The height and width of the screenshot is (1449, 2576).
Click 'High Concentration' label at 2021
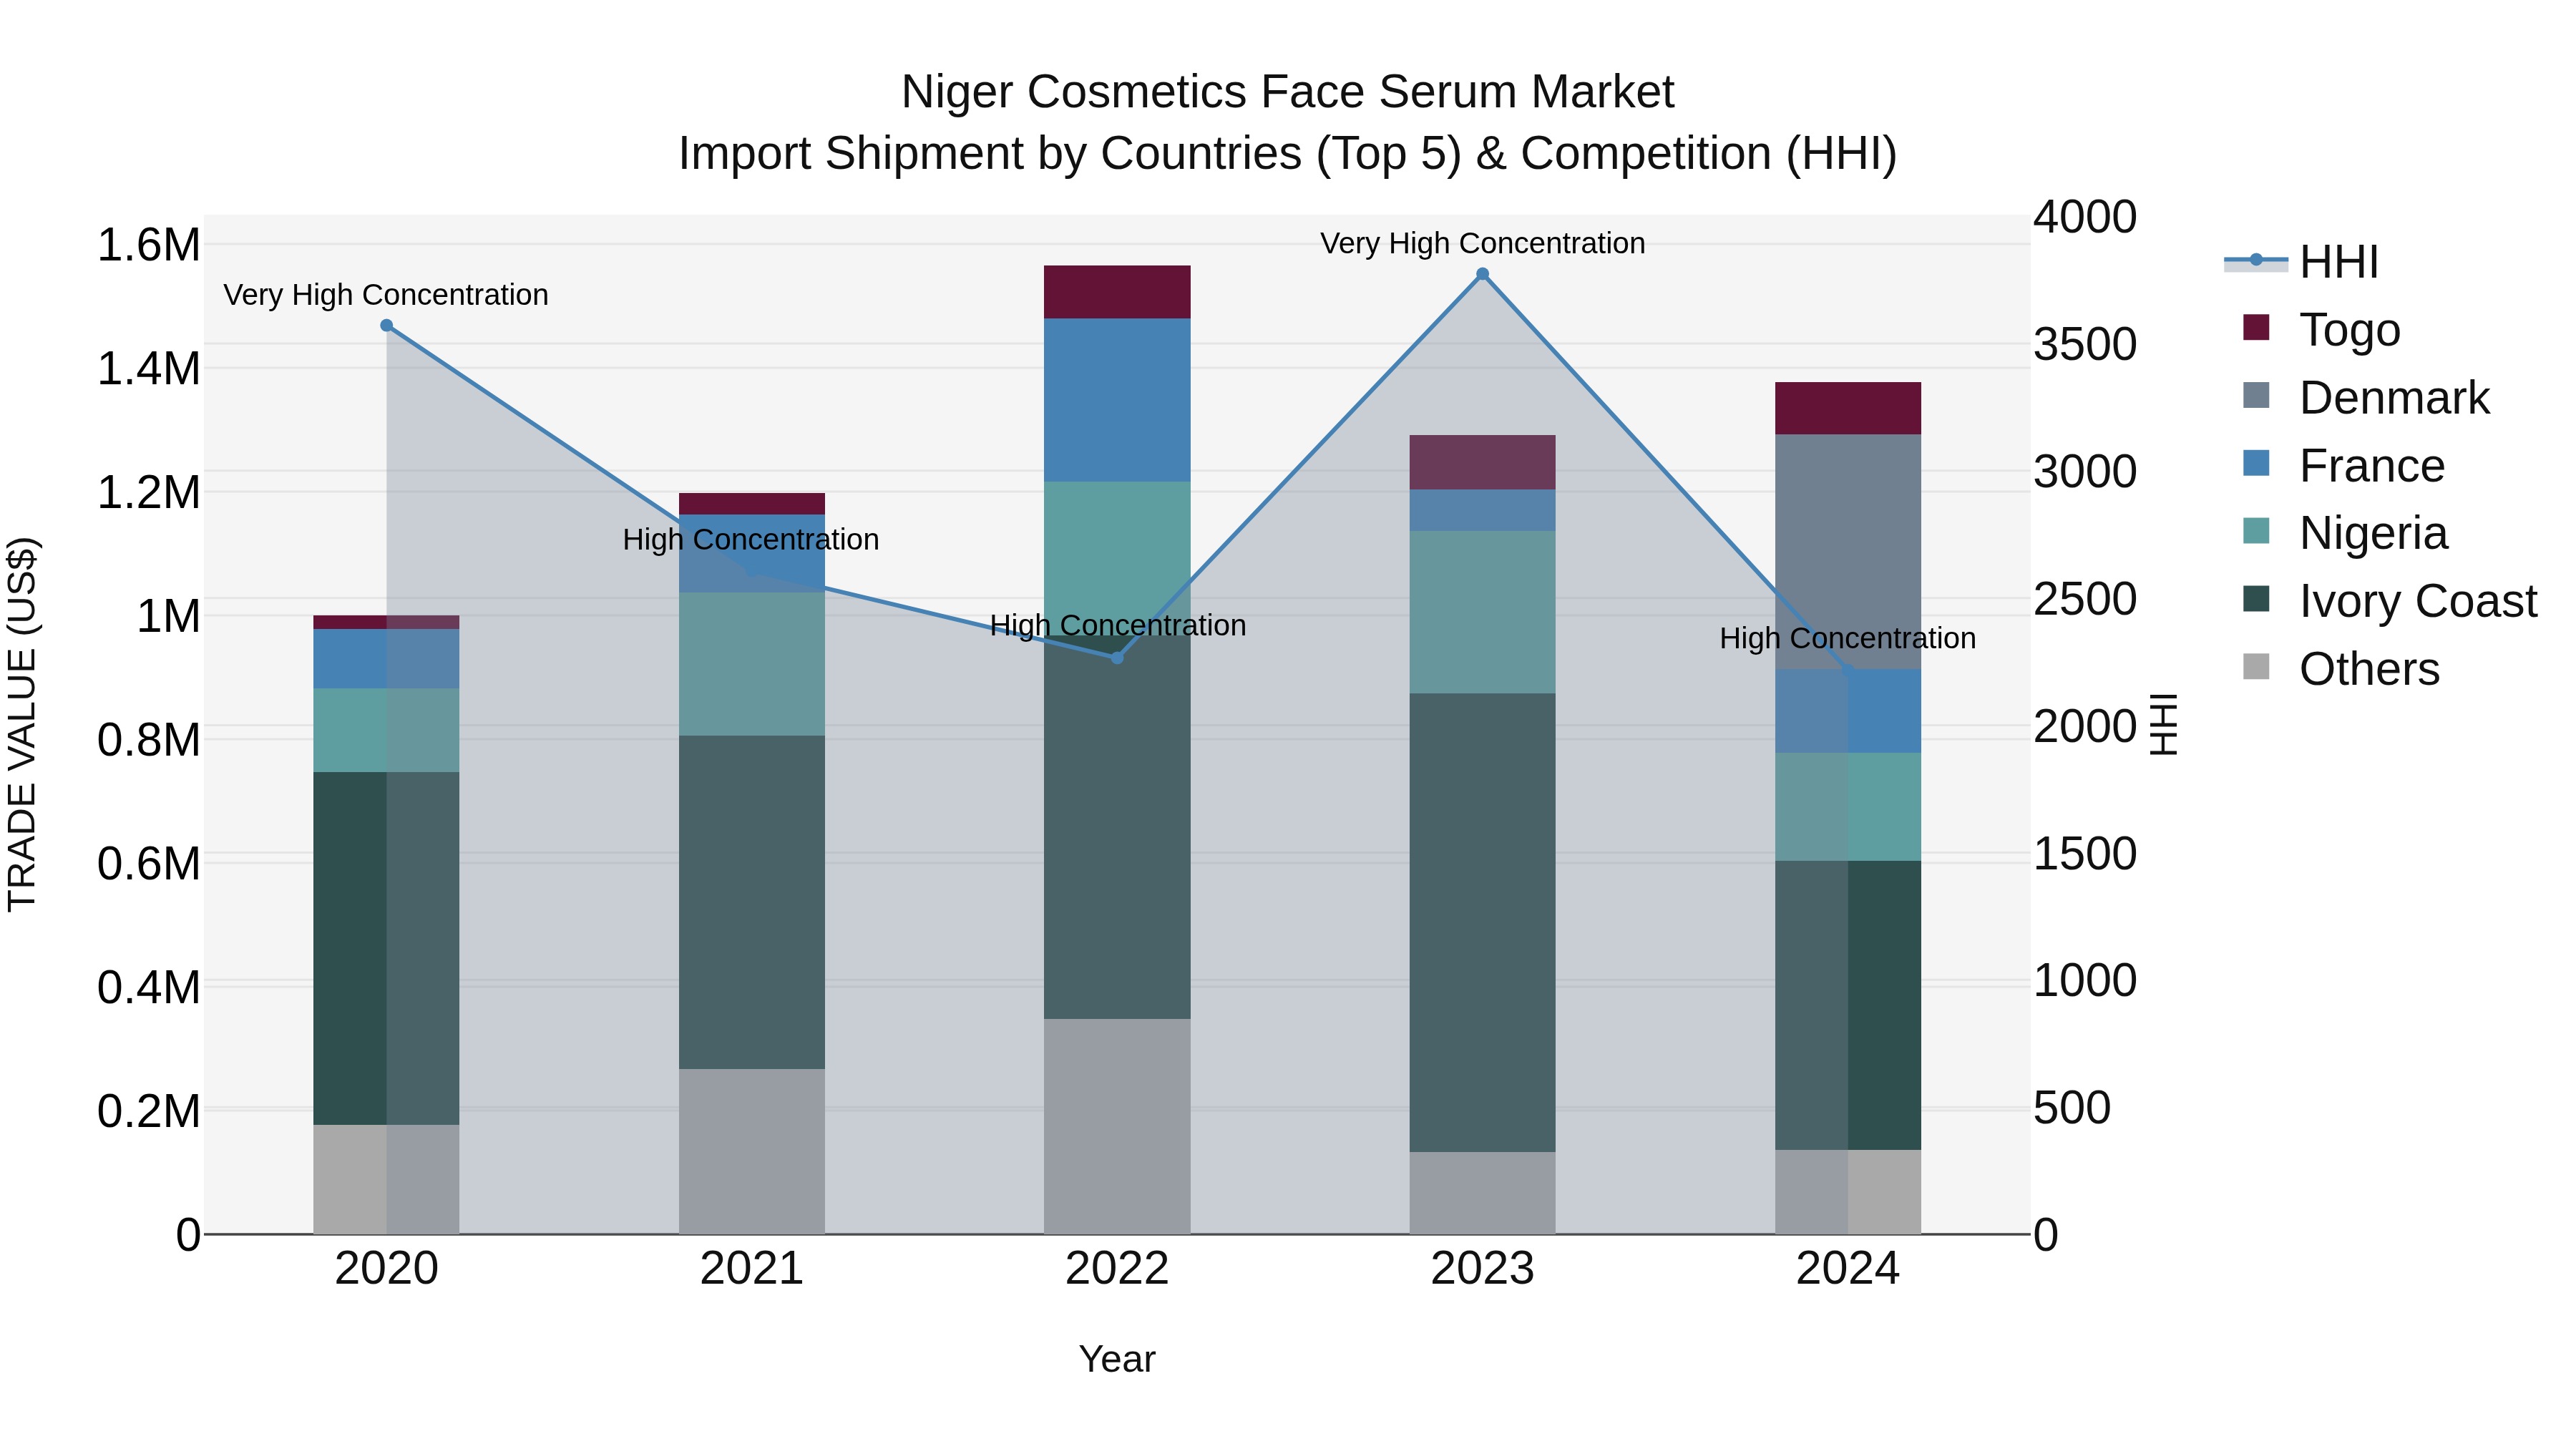pyautogui.click(x=751, y=540)
